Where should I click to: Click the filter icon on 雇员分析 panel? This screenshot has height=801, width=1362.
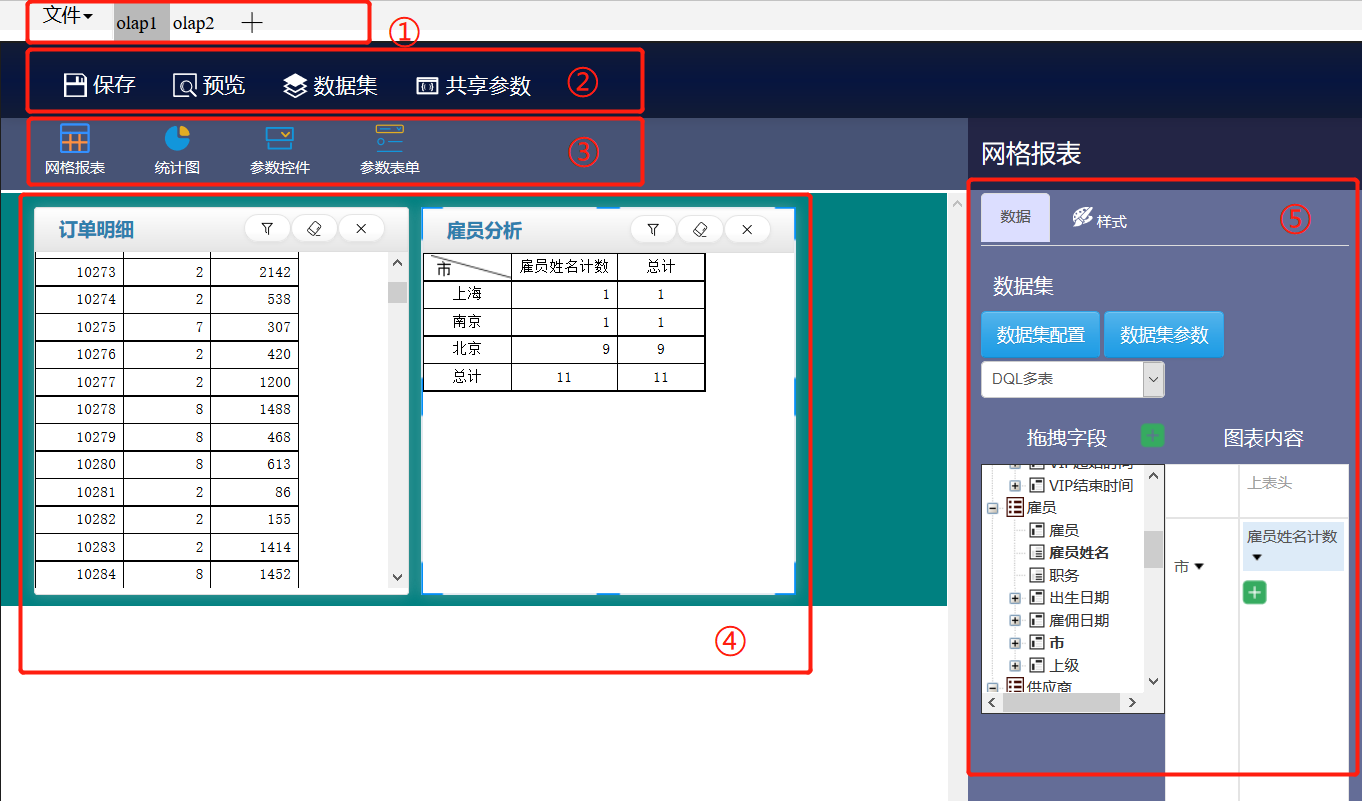653,229
